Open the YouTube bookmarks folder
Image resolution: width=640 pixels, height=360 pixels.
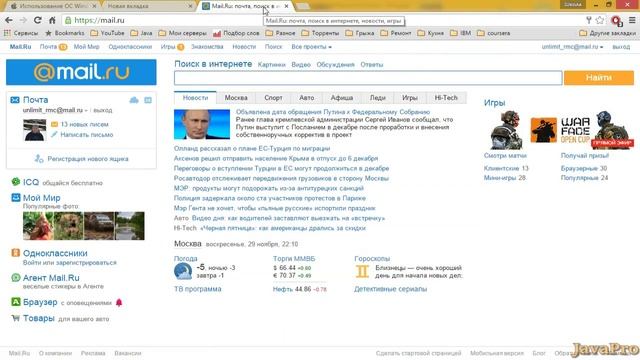tap(107, 33)
